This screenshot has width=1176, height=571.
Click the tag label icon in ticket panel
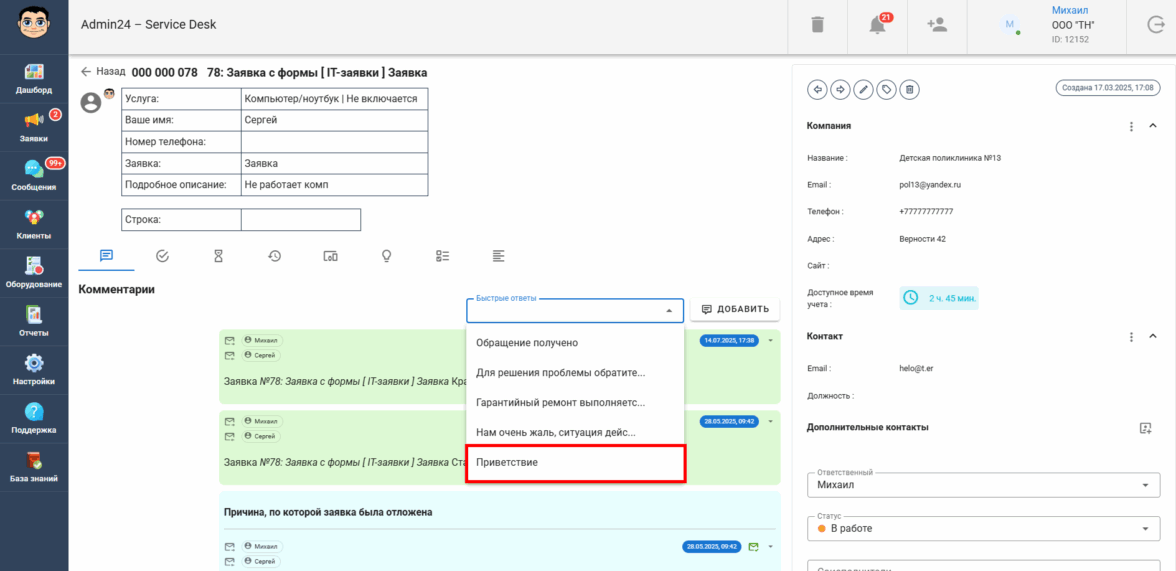coord(886,90)
